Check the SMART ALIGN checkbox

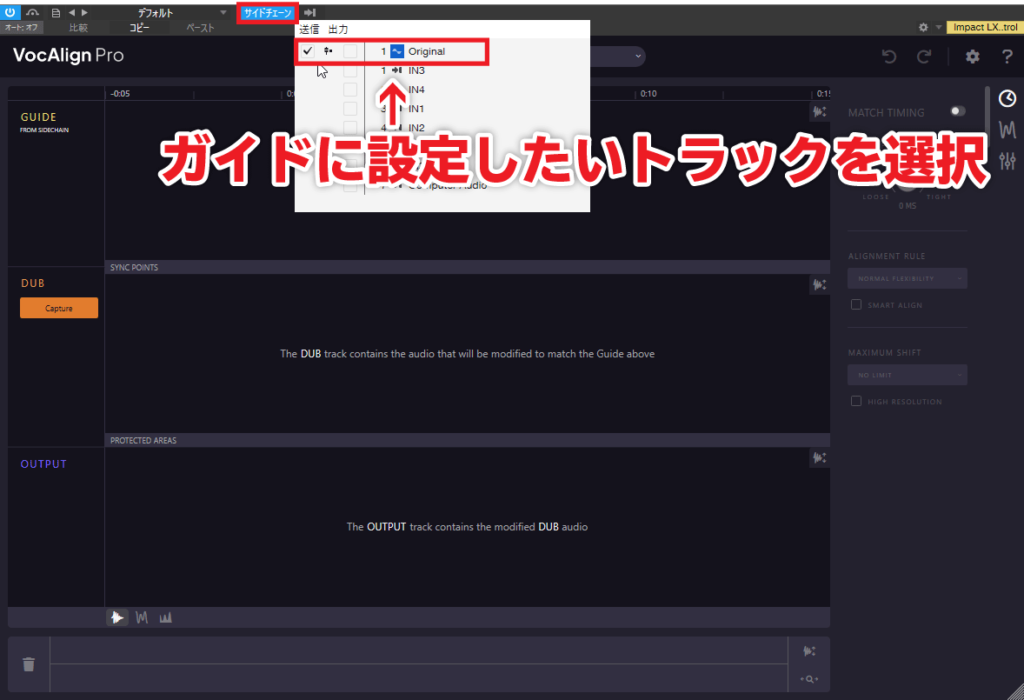click(x=856, y=304)
